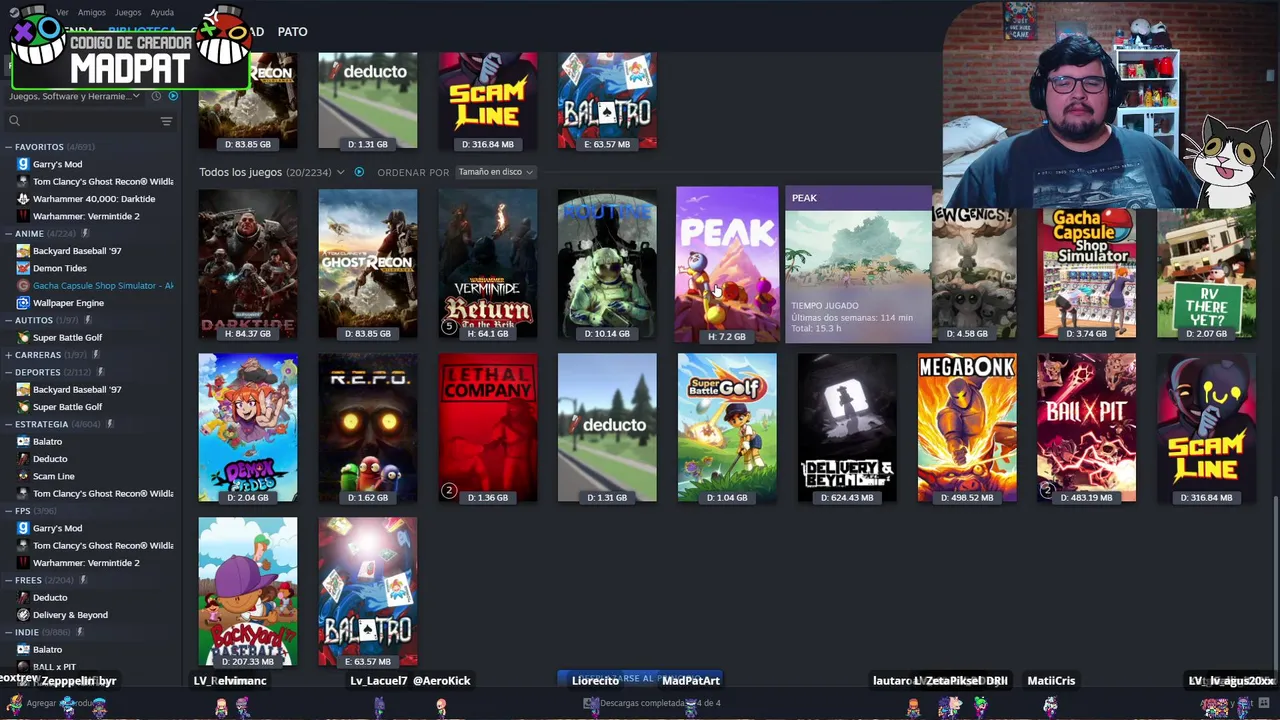Open the Tamaño en disco sort dropdown

[x=495, y=172]
